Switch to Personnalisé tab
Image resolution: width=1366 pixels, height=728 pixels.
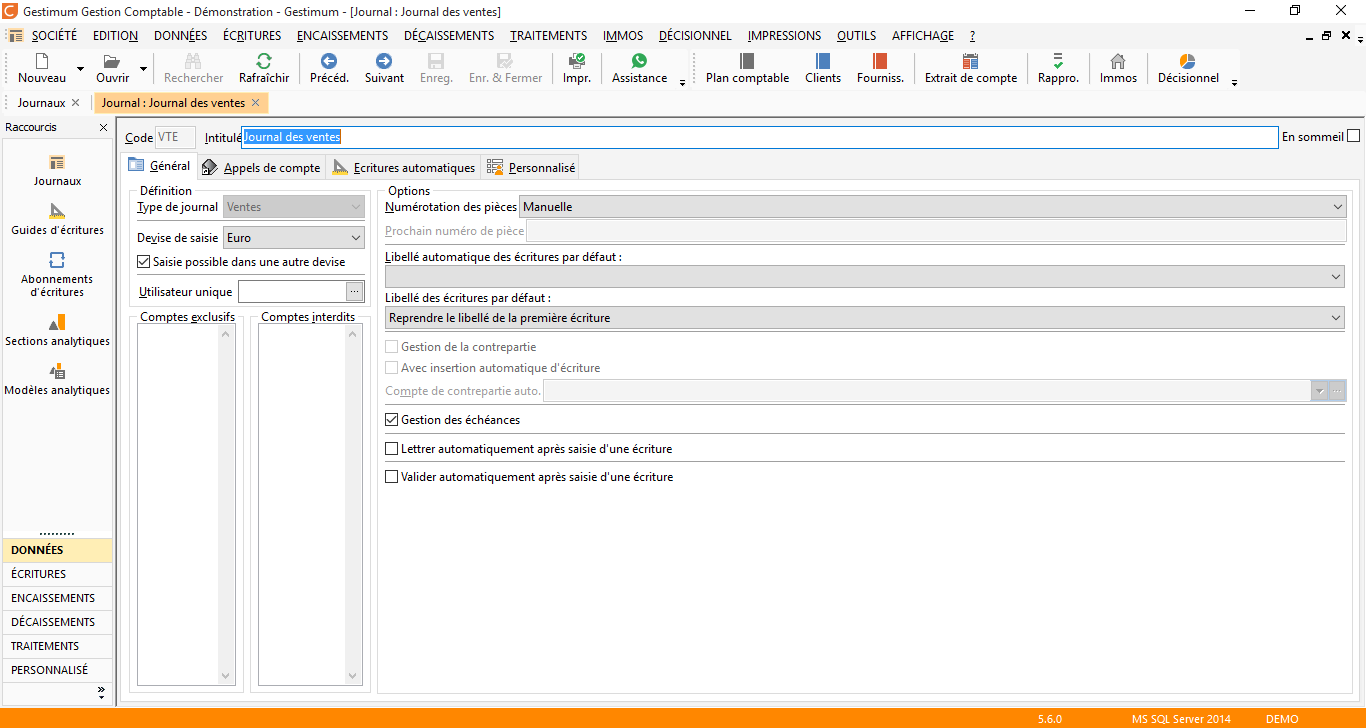tap(531, 167)
